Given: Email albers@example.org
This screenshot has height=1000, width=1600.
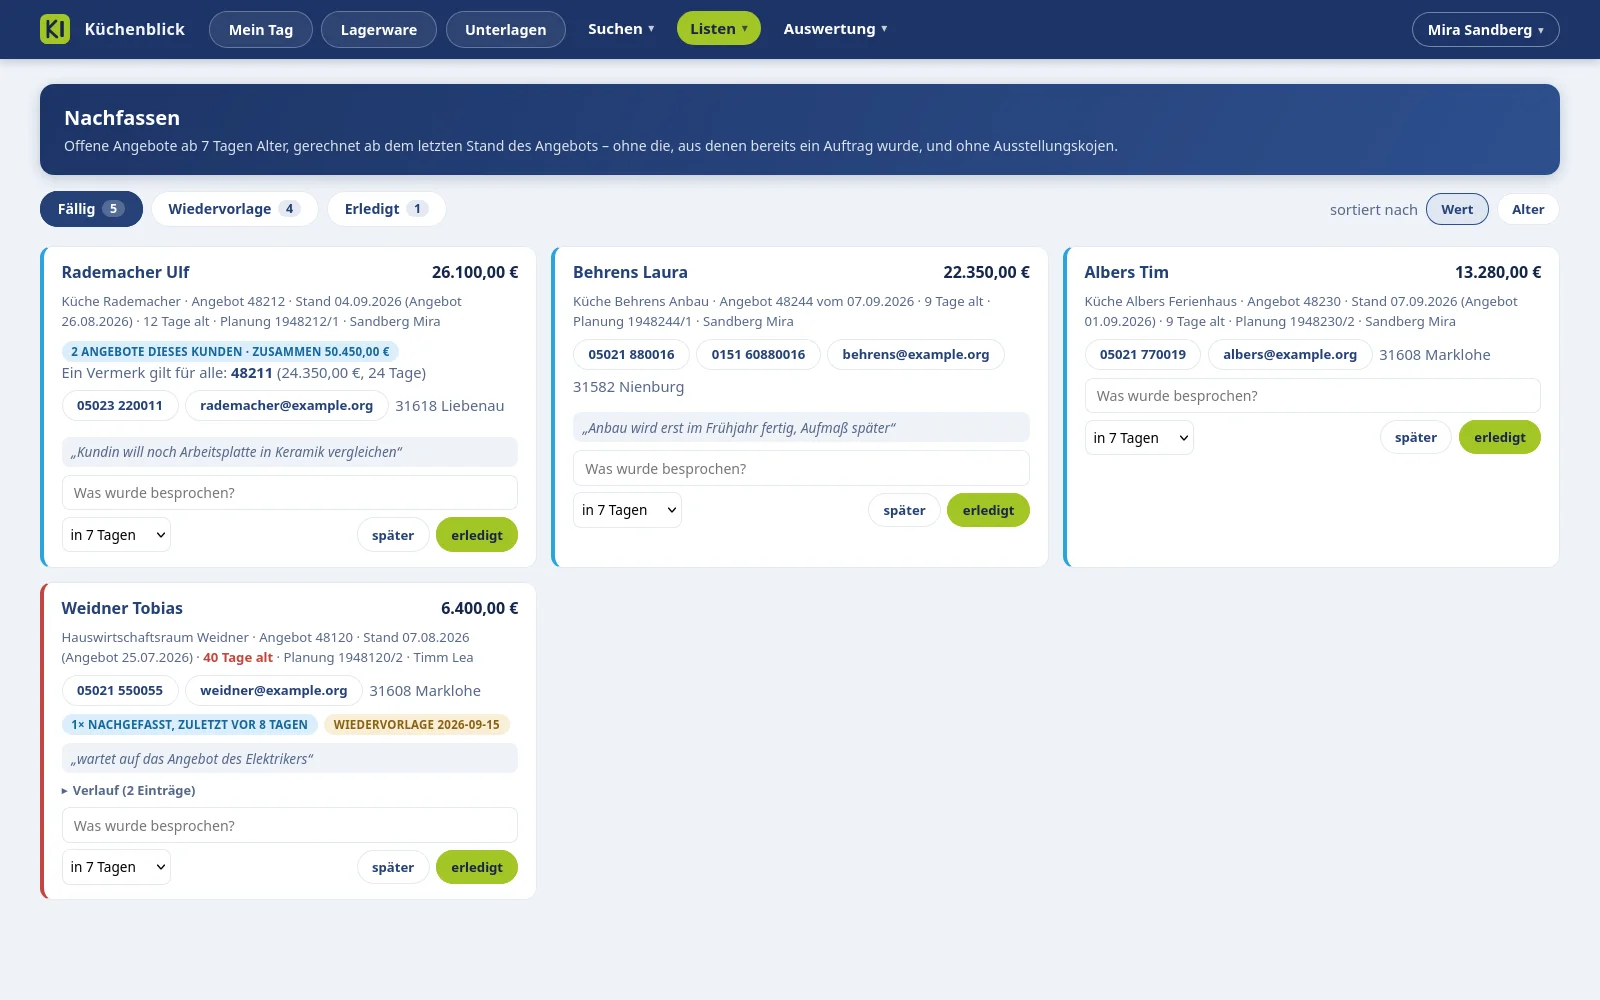Looking at the screenshot, I should click(1290, 355).
